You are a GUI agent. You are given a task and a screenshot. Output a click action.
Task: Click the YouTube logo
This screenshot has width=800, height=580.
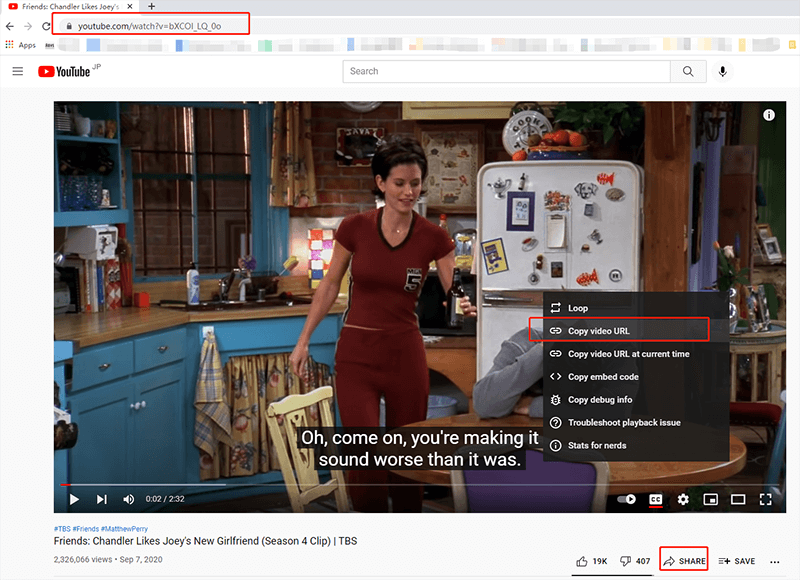(65, 71)
